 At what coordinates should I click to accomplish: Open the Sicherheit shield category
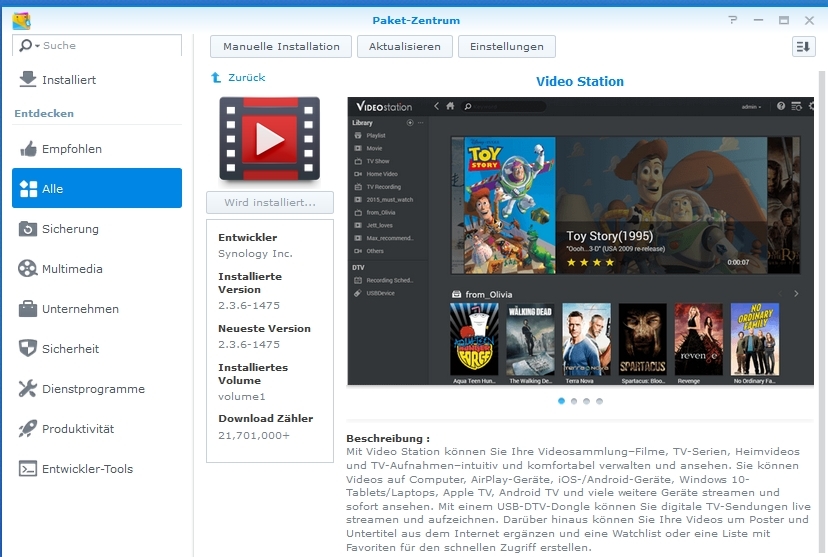27,349
